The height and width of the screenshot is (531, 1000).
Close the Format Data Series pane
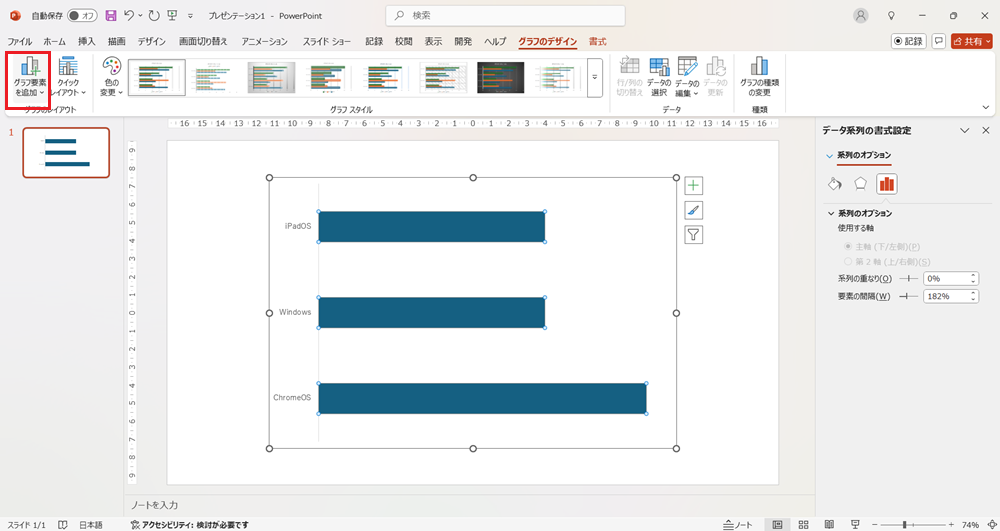click(986, 130)
